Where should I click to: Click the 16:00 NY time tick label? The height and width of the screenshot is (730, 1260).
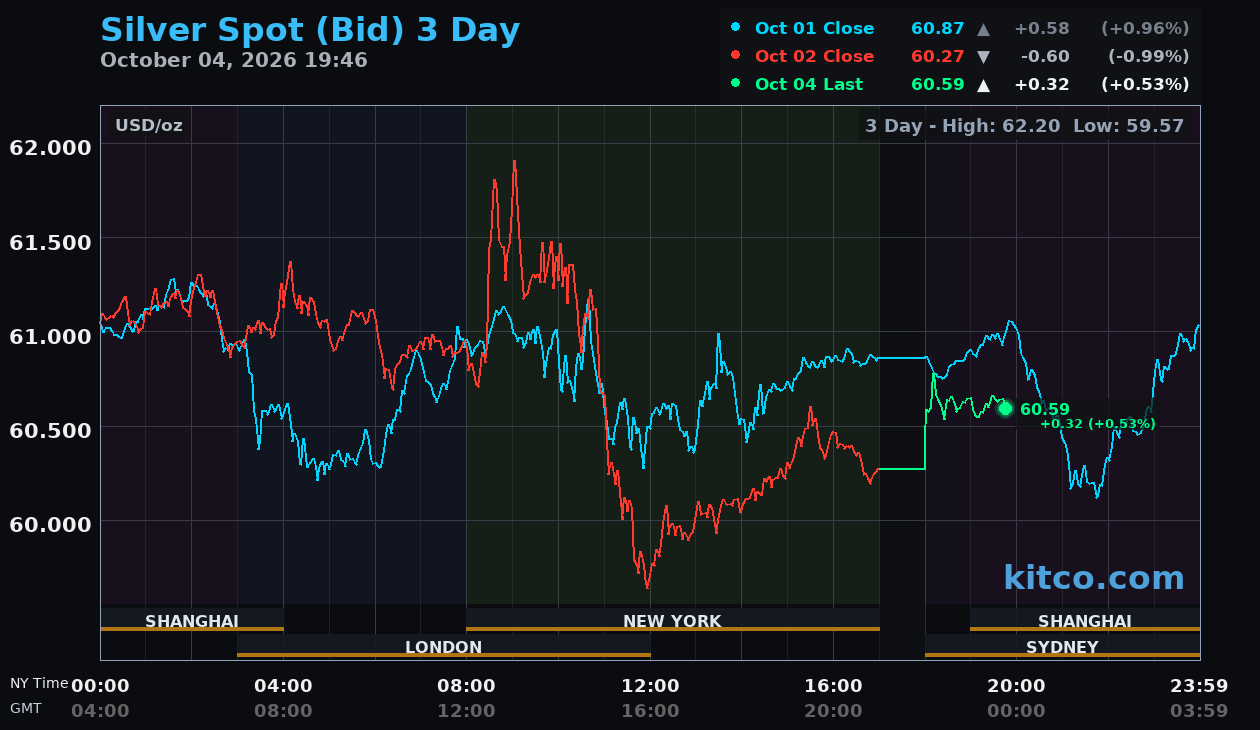point(833,686)
